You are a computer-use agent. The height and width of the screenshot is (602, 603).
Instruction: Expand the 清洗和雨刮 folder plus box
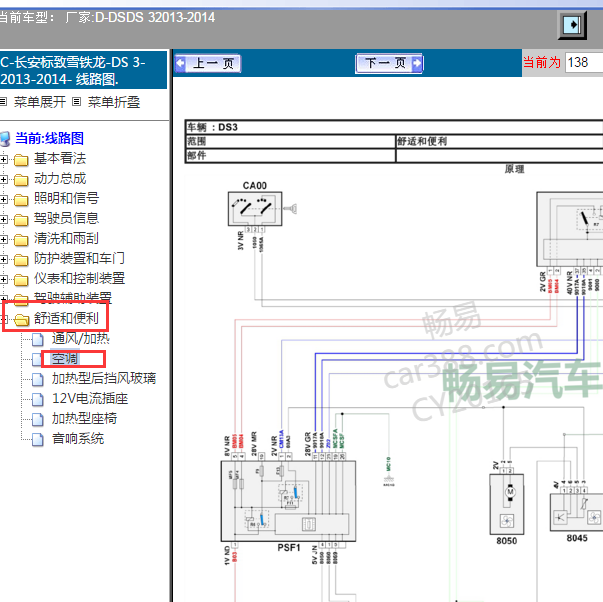click(3, 239)
